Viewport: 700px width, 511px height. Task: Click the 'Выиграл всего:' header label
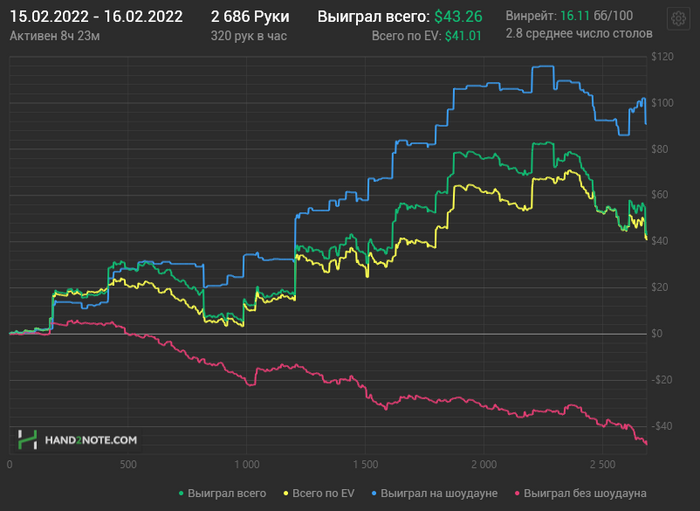(374, 17)
